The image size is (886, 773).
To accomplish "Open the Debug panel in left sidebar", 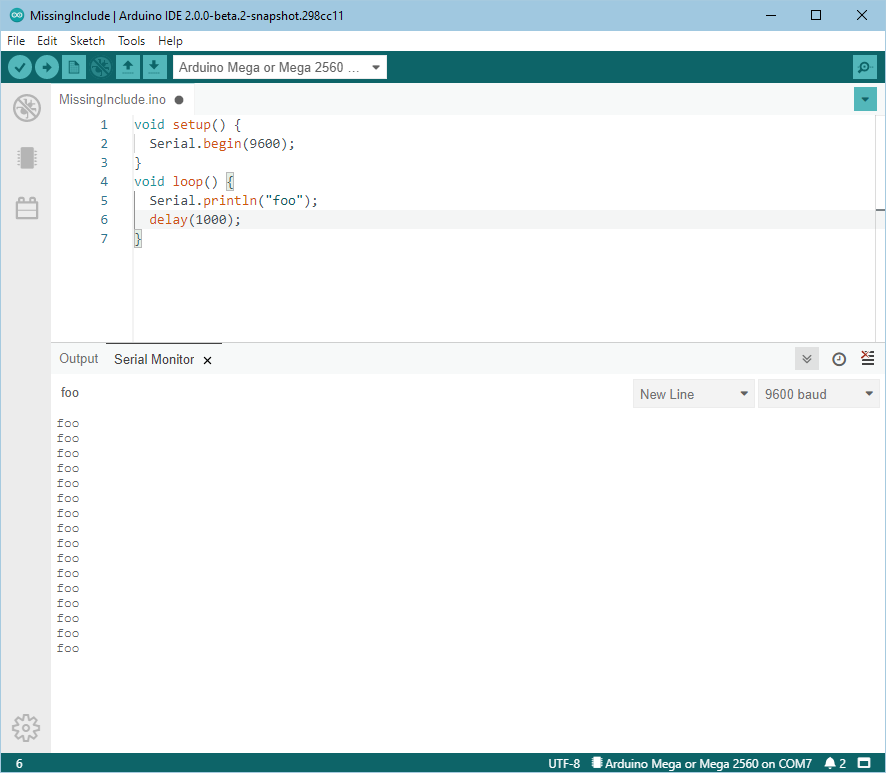I will (x=27, y=108).
